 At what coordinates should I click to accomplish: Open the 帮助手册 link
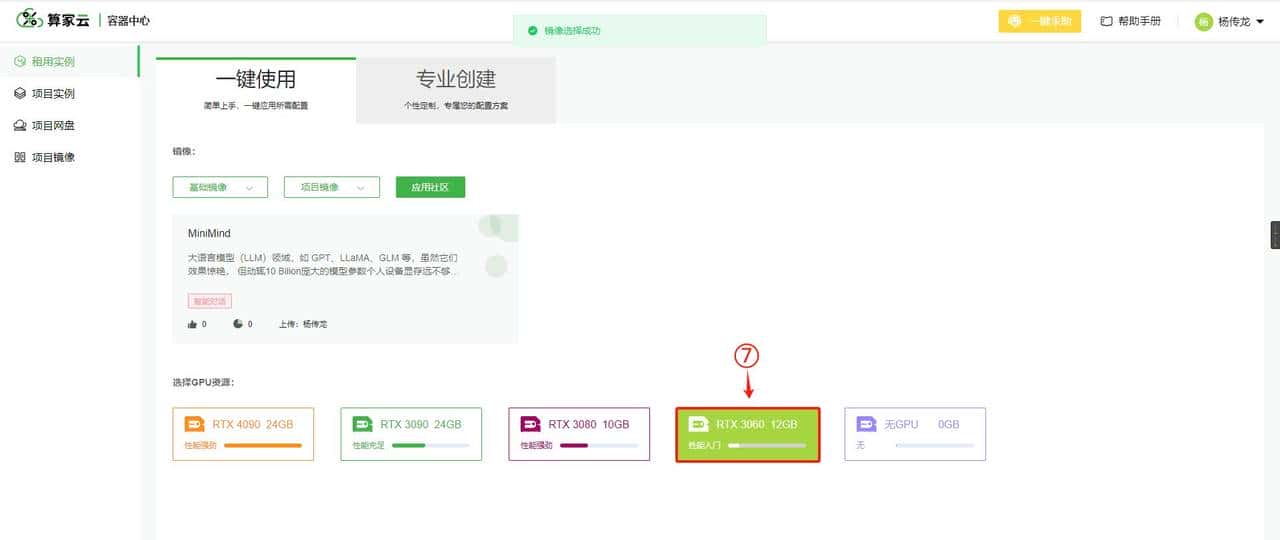1131,21
